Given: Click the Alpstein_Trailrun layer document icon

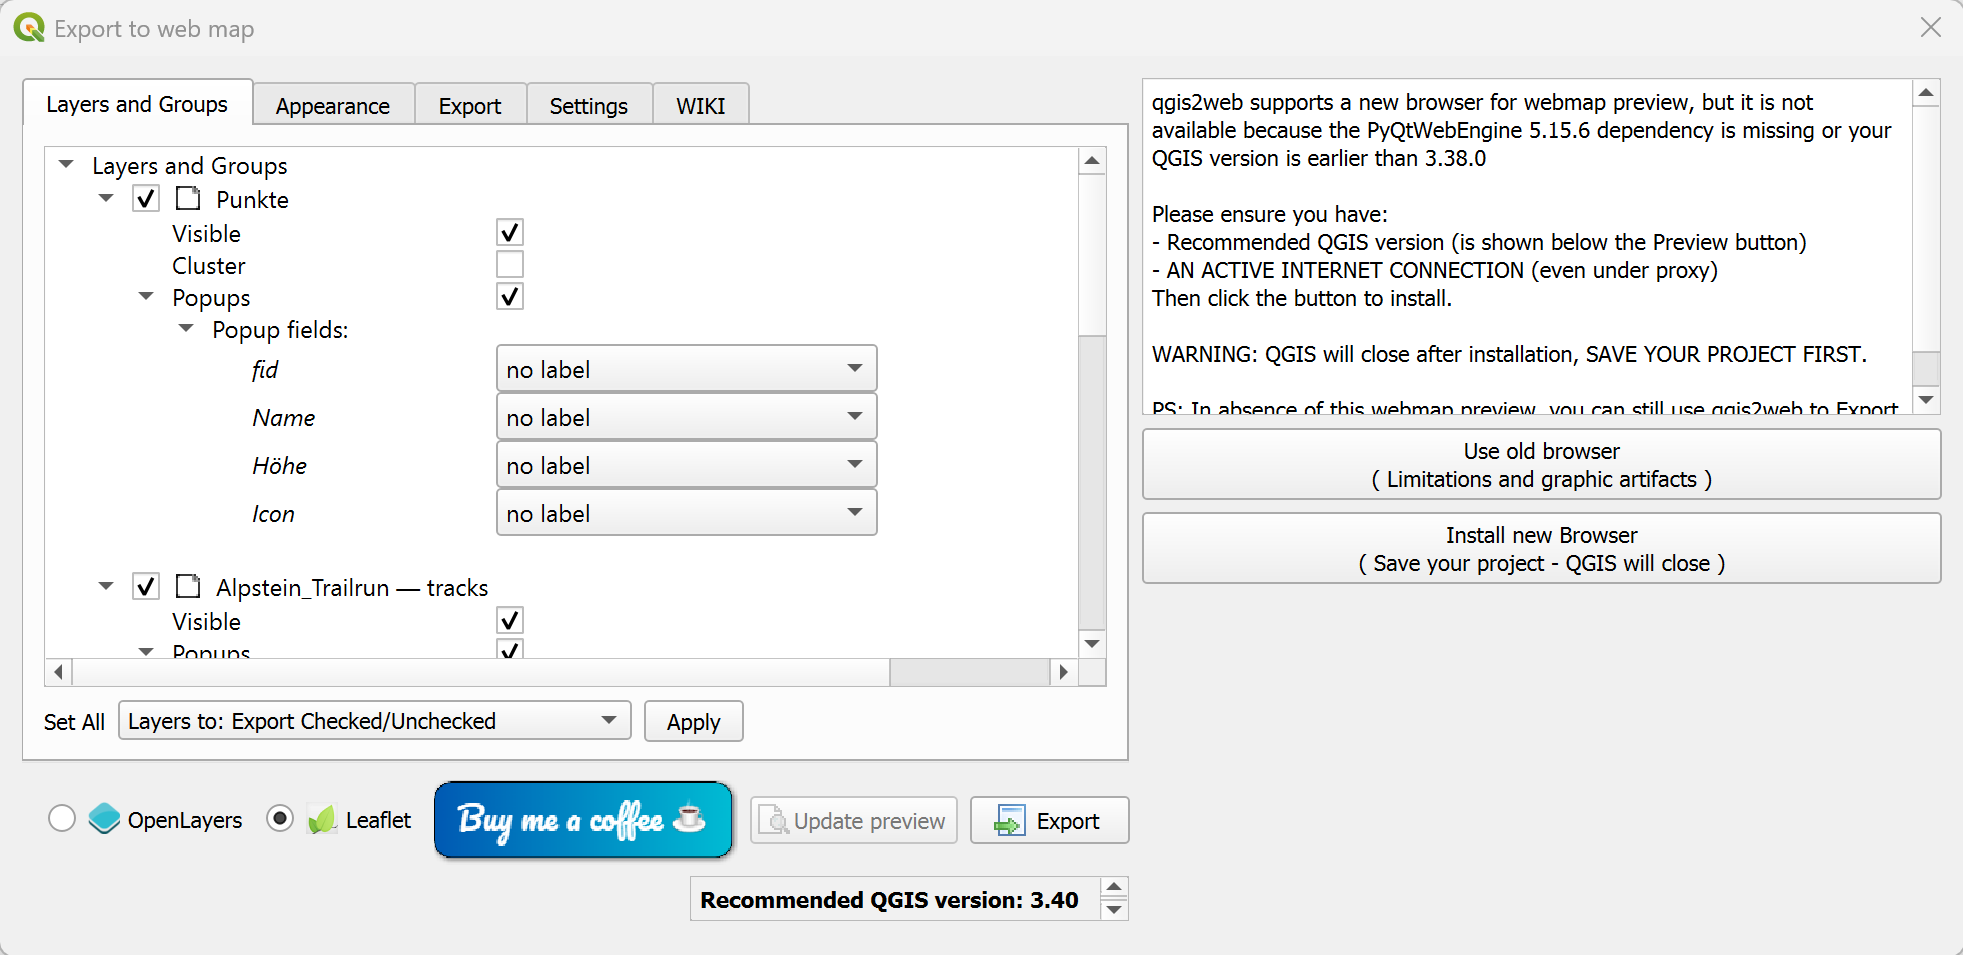Looking at the screenshot, I should click(x=187, y=586).
